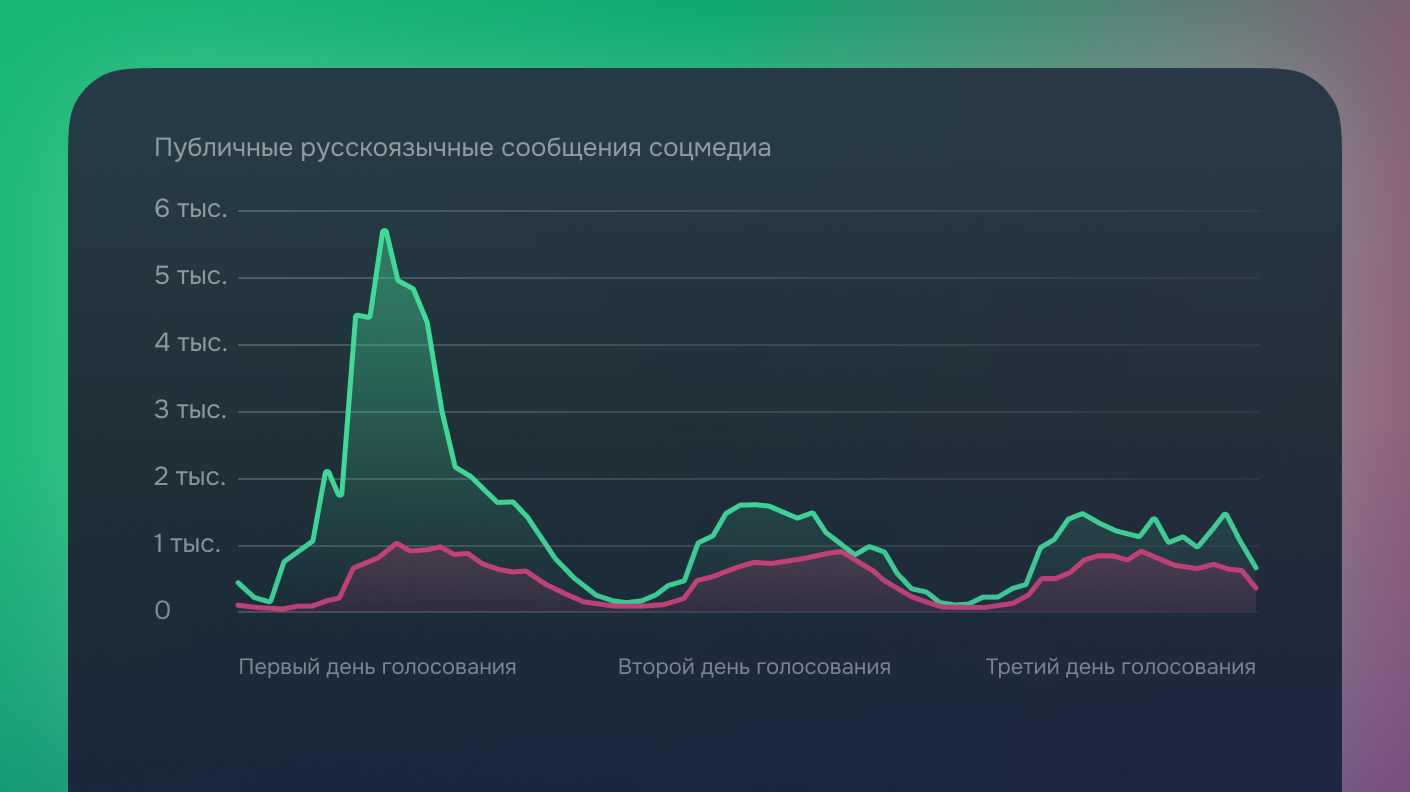
Task: Click the green line's last peak on day three
Action: (1225, 514)
